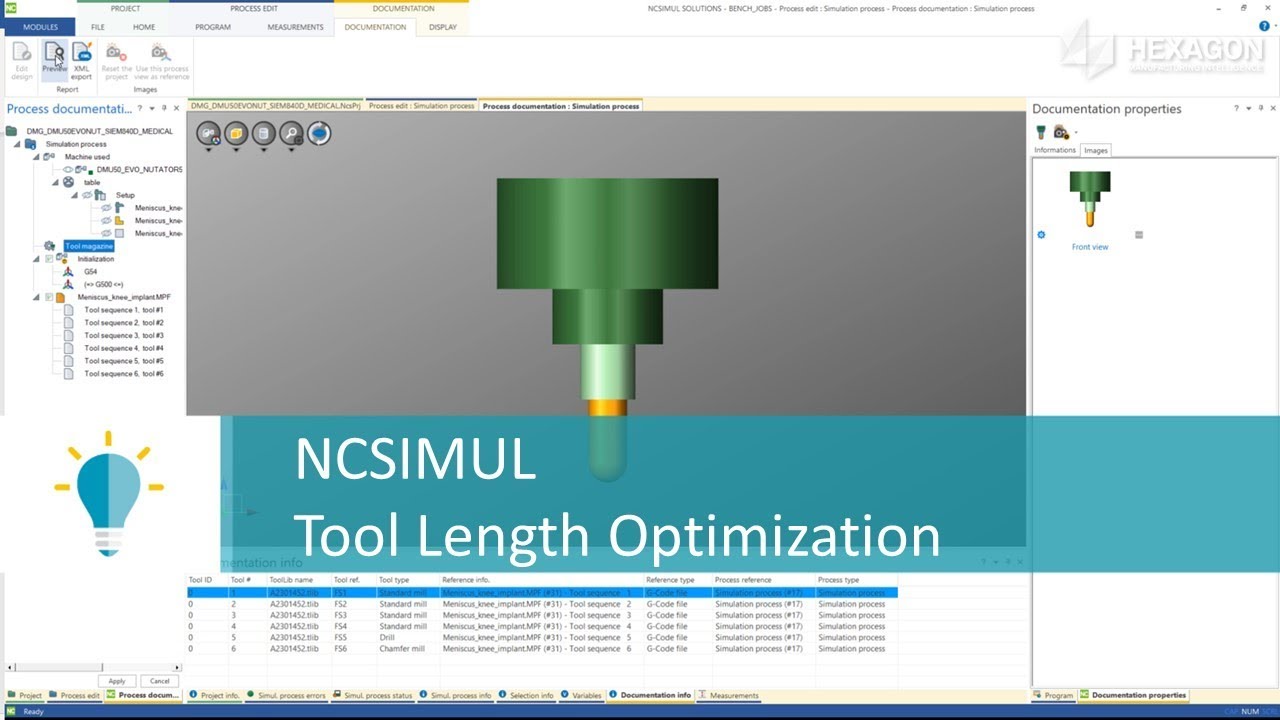Click the Tool sequence 1 document icon
The height and width of the screenshot is (720, 1280).
coord(69,310)
